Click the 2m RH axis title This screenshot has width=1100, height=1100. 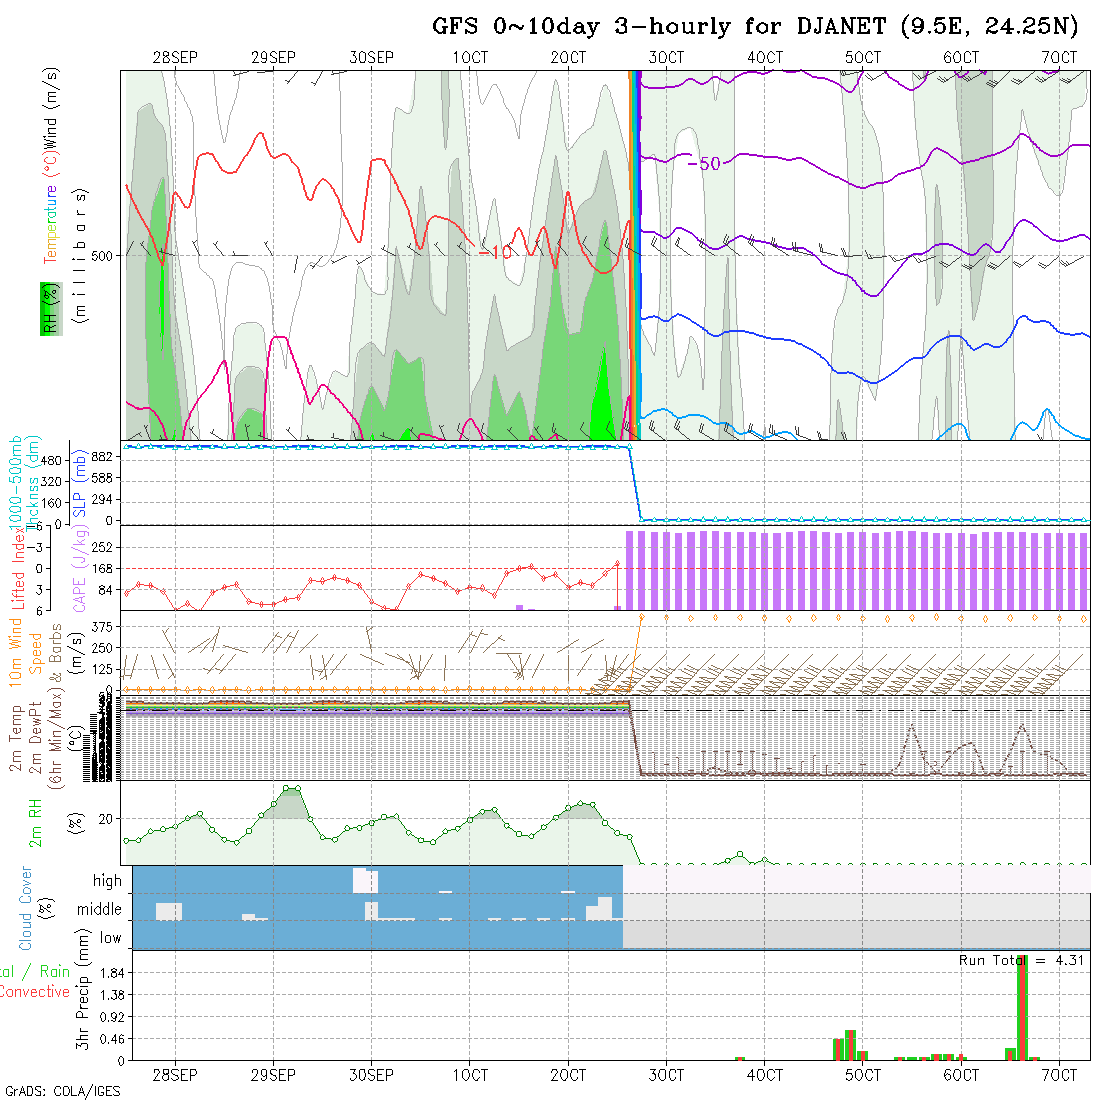coord(35,823)
